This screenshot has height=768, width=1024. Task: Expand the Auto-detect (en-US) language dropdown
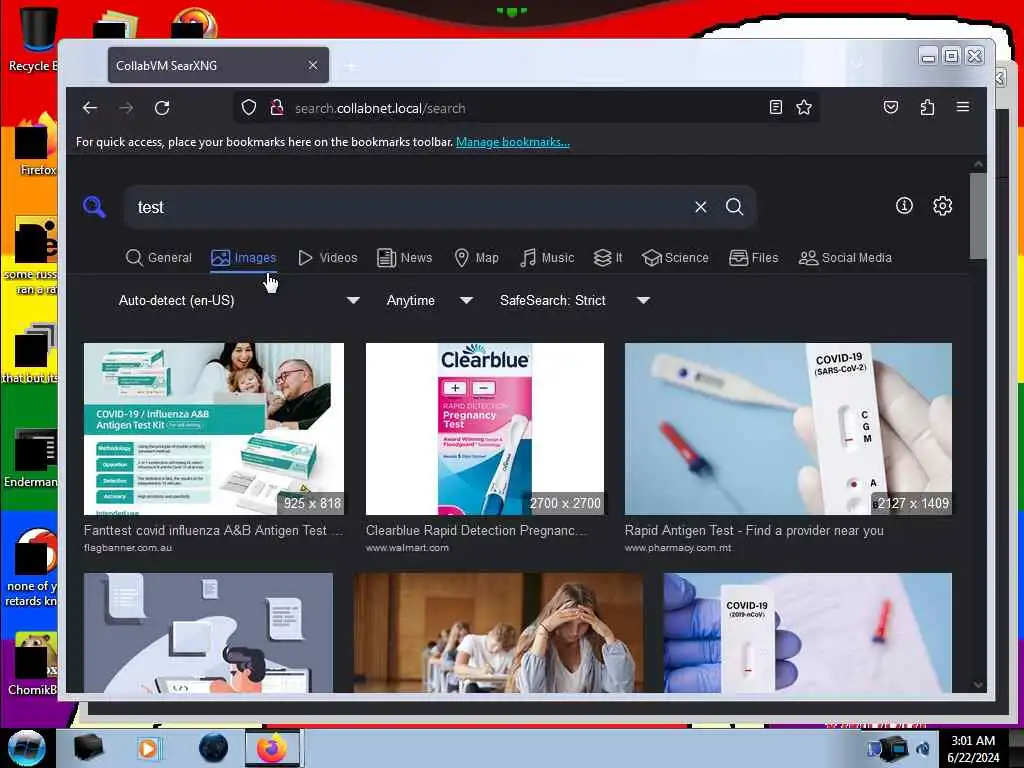pos(239,300)
